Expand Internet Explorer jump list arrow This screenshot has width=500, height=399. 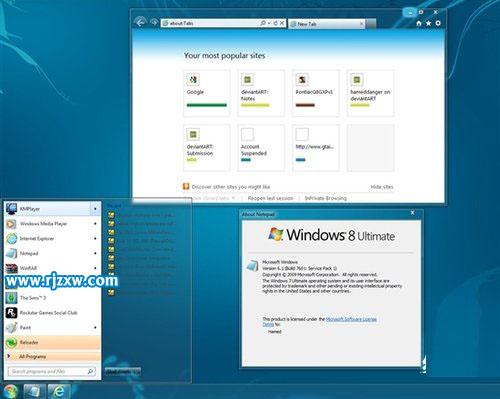pyautogui.click(x=95, y=238)
